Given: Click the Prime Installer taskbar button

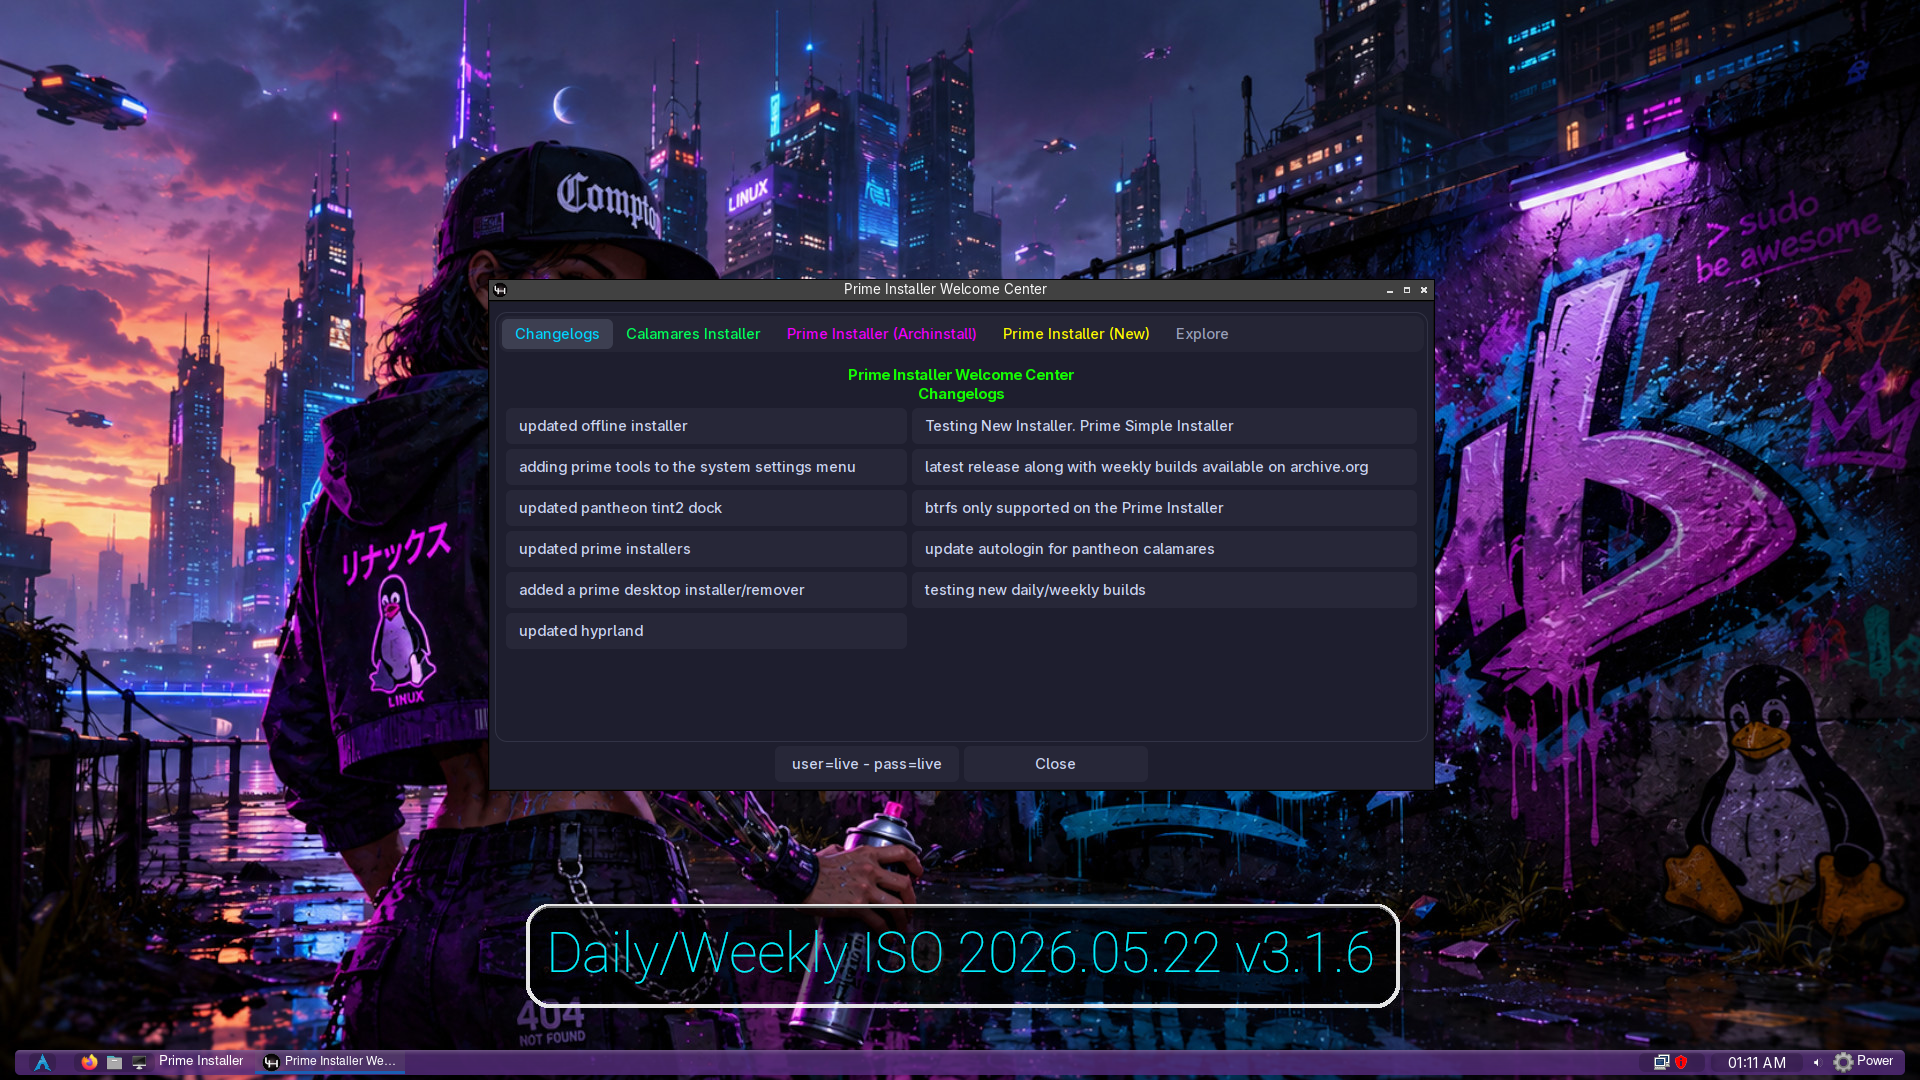Looking at the screenshot, I should tap(201, 1061).
